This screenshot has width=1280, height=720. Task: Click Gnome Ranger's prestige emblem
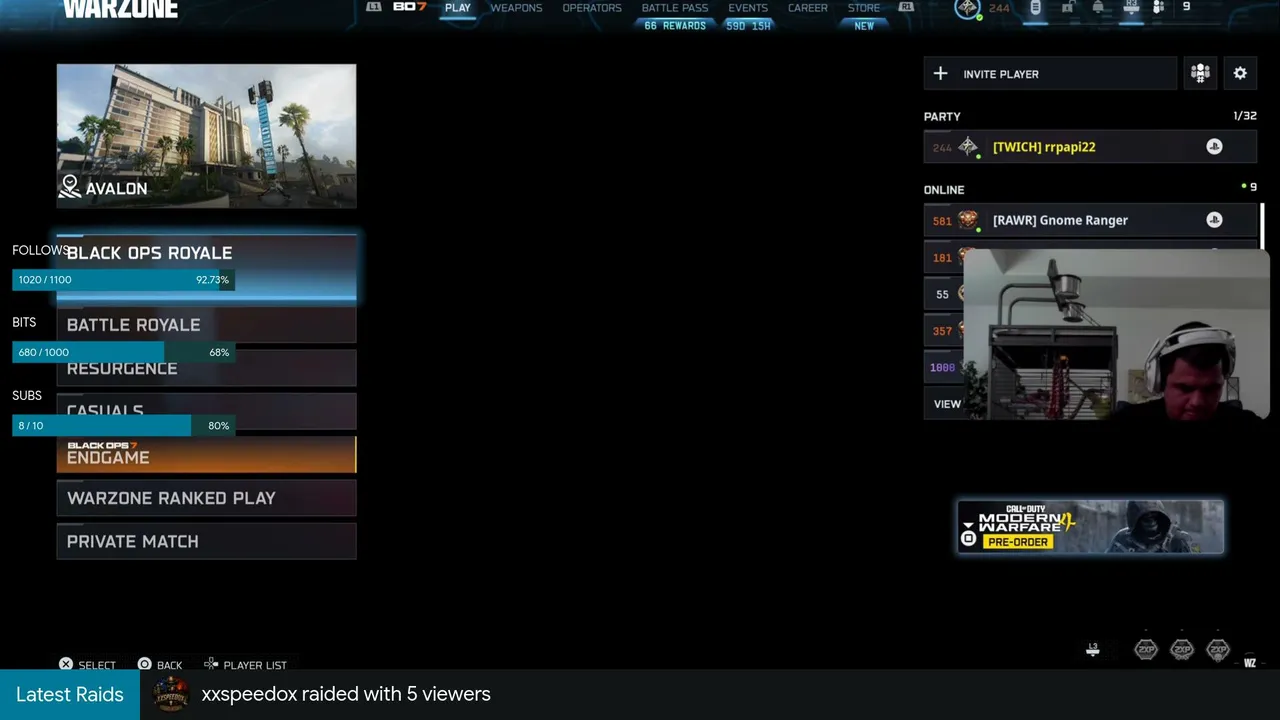point(968,220)
